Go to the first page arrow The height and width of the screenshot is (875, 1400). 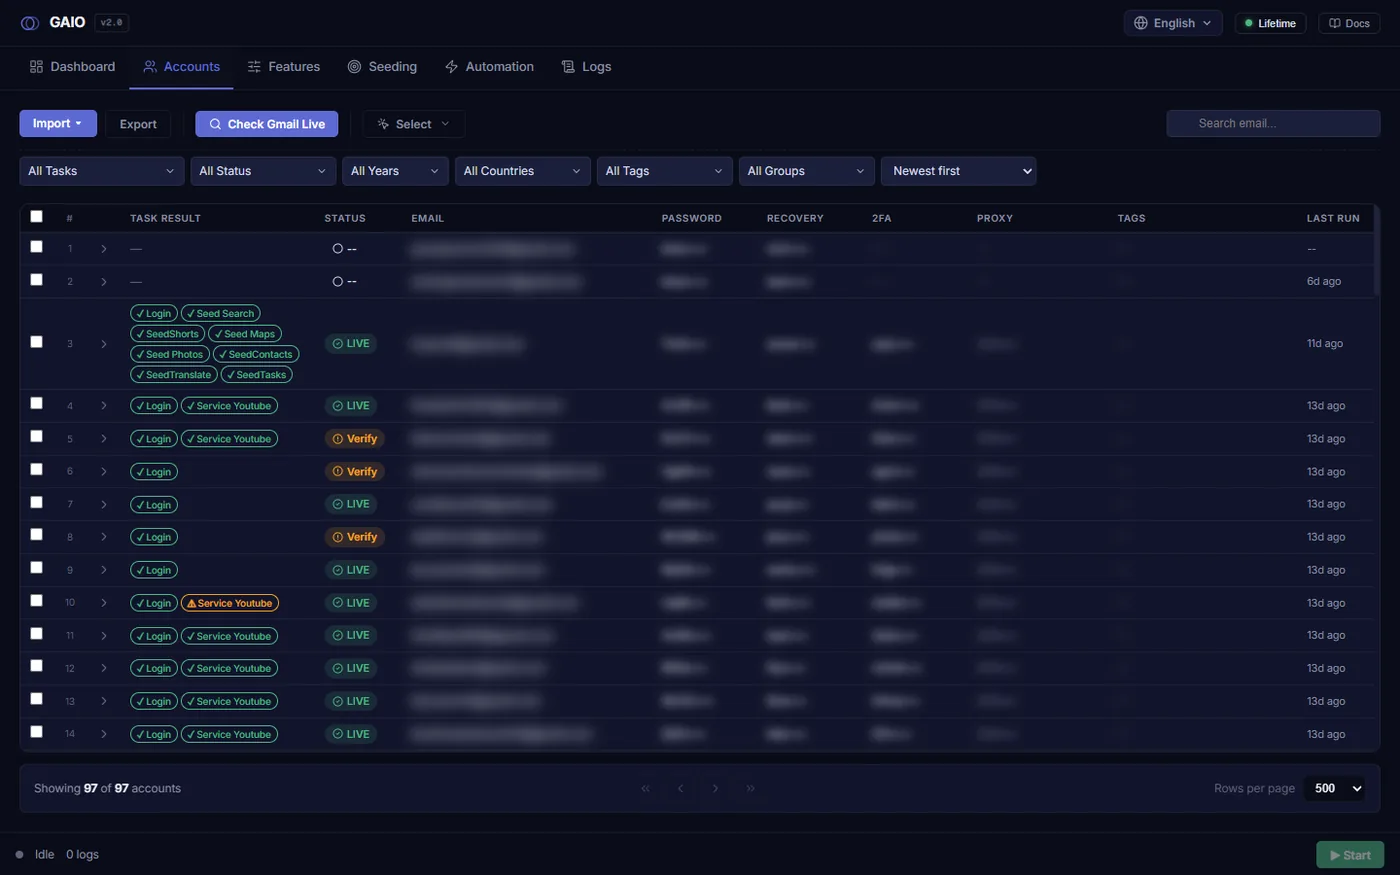646,788
